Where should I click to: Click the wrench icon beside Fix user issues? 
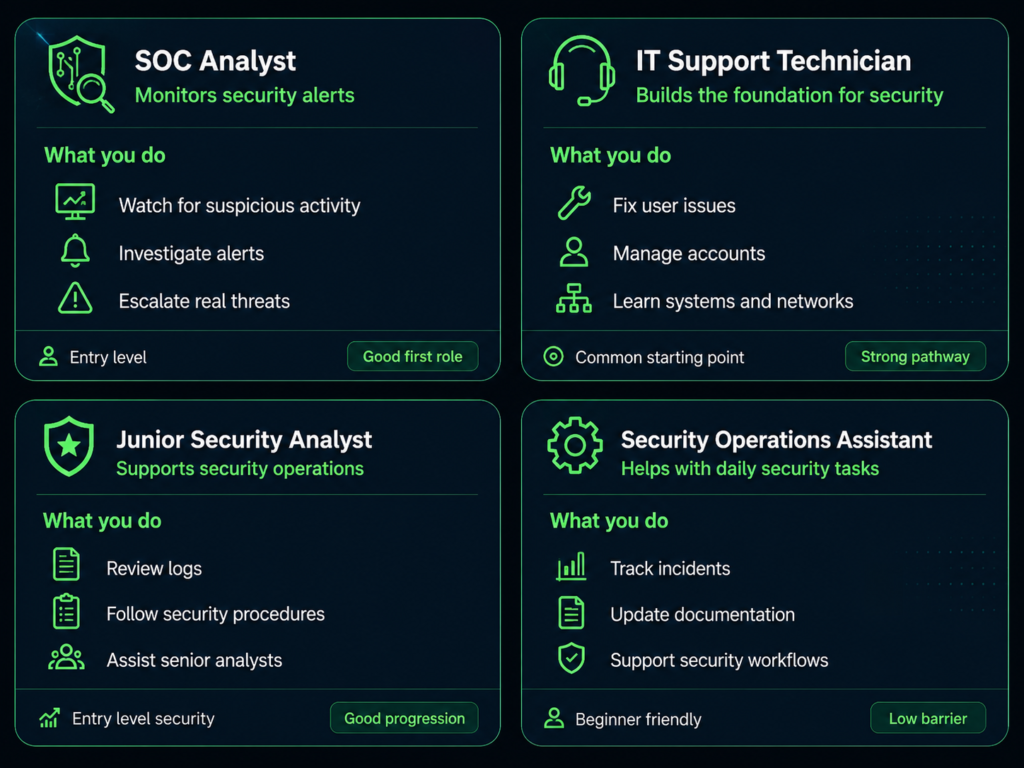574,202
